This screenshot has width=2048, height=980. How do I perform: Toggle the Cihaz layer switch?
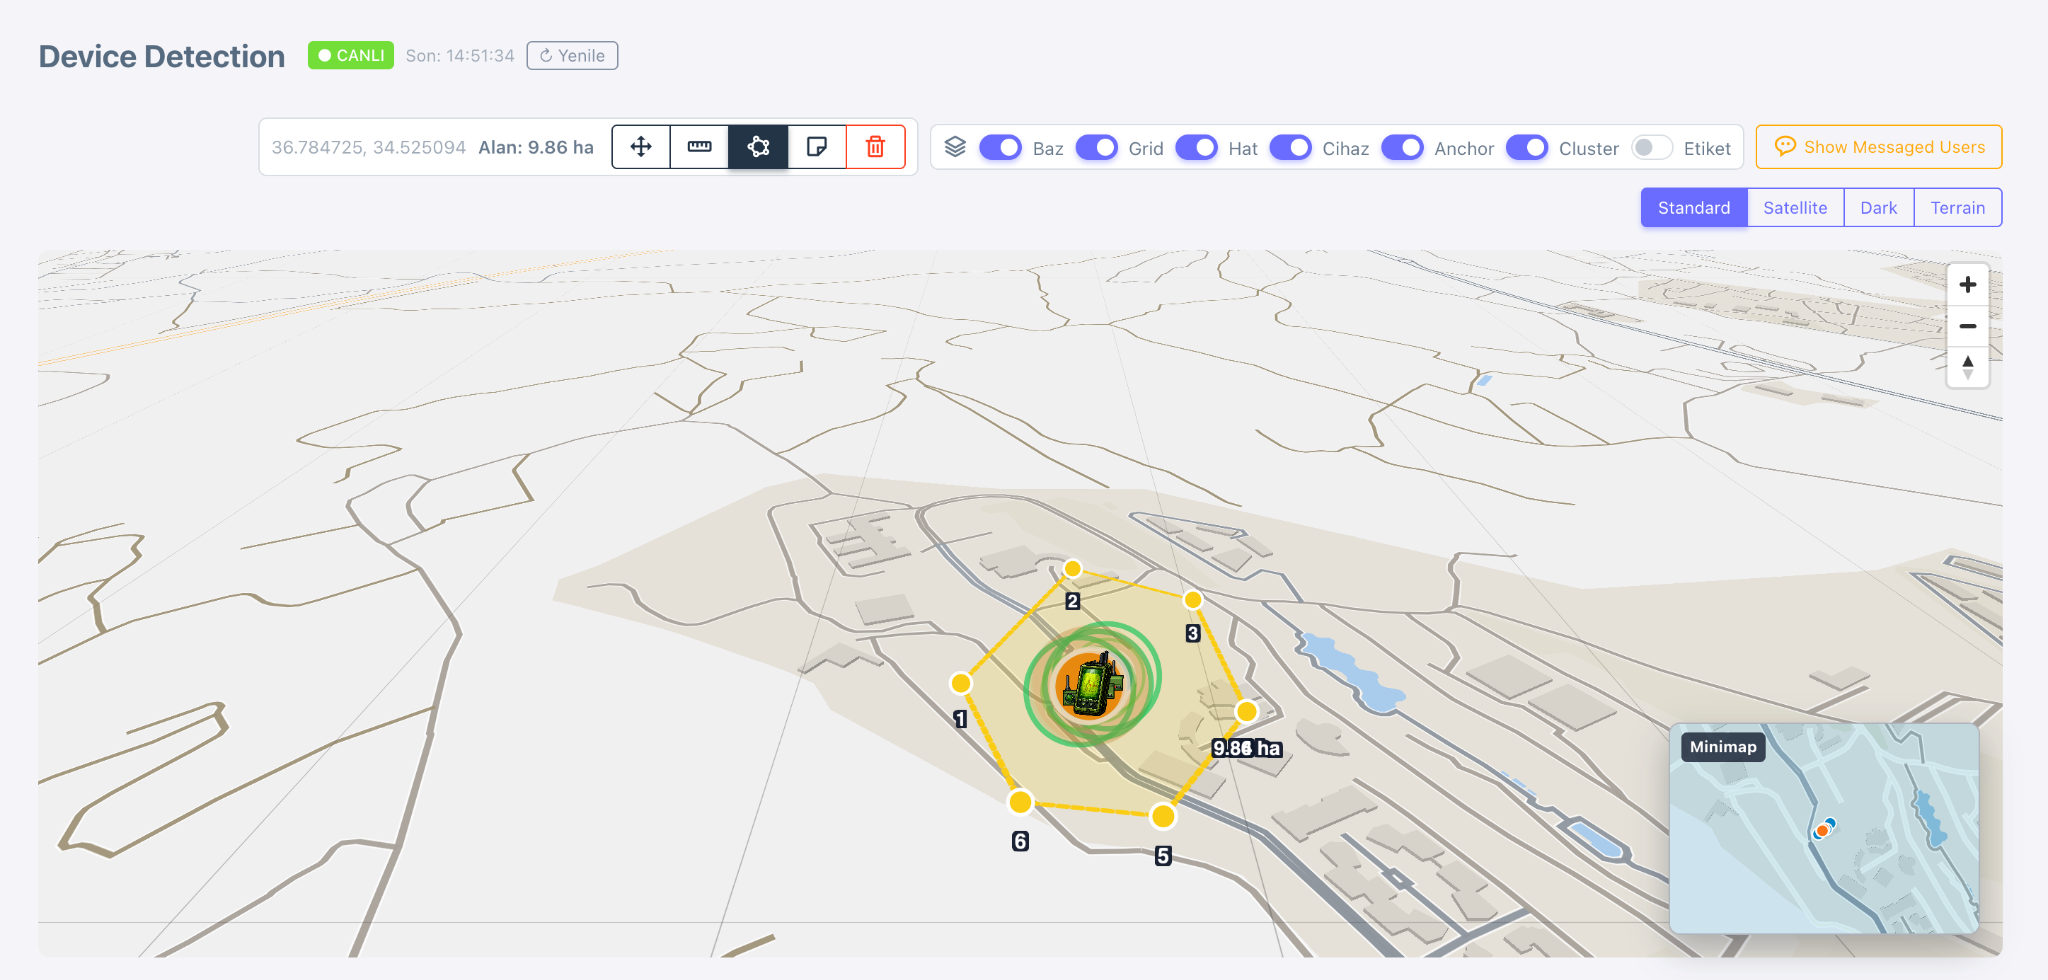coord(1290,147)
